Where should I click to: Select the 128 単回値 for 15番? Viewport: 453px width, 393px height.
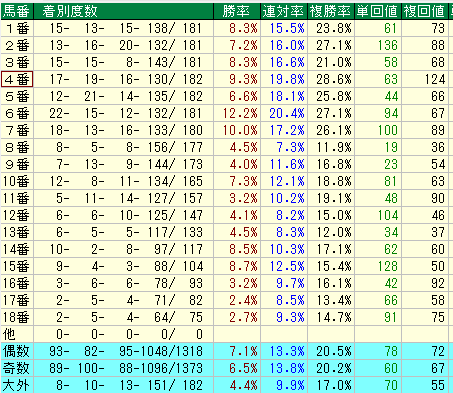(388, 267)
